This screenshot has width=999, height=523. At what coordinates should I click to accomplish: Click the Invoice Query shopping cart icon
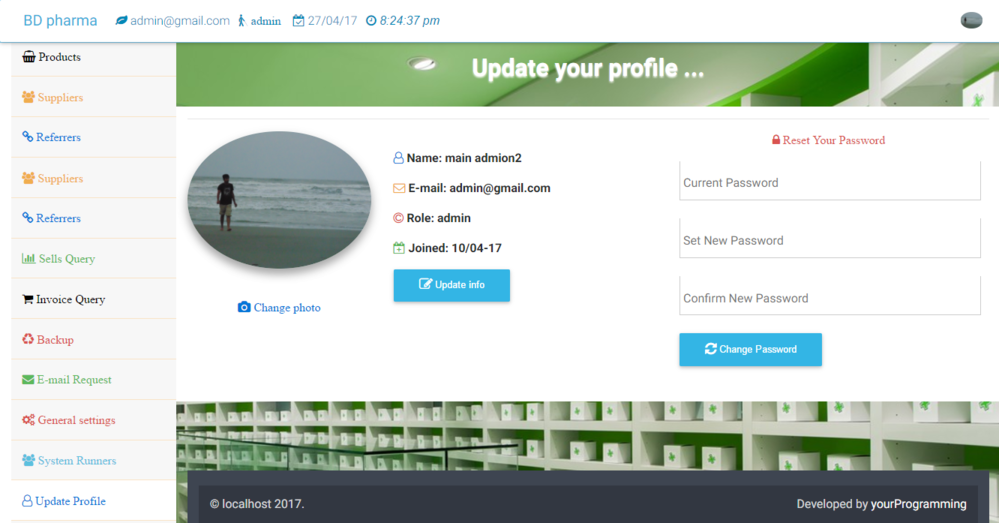[x=27, y=299]
